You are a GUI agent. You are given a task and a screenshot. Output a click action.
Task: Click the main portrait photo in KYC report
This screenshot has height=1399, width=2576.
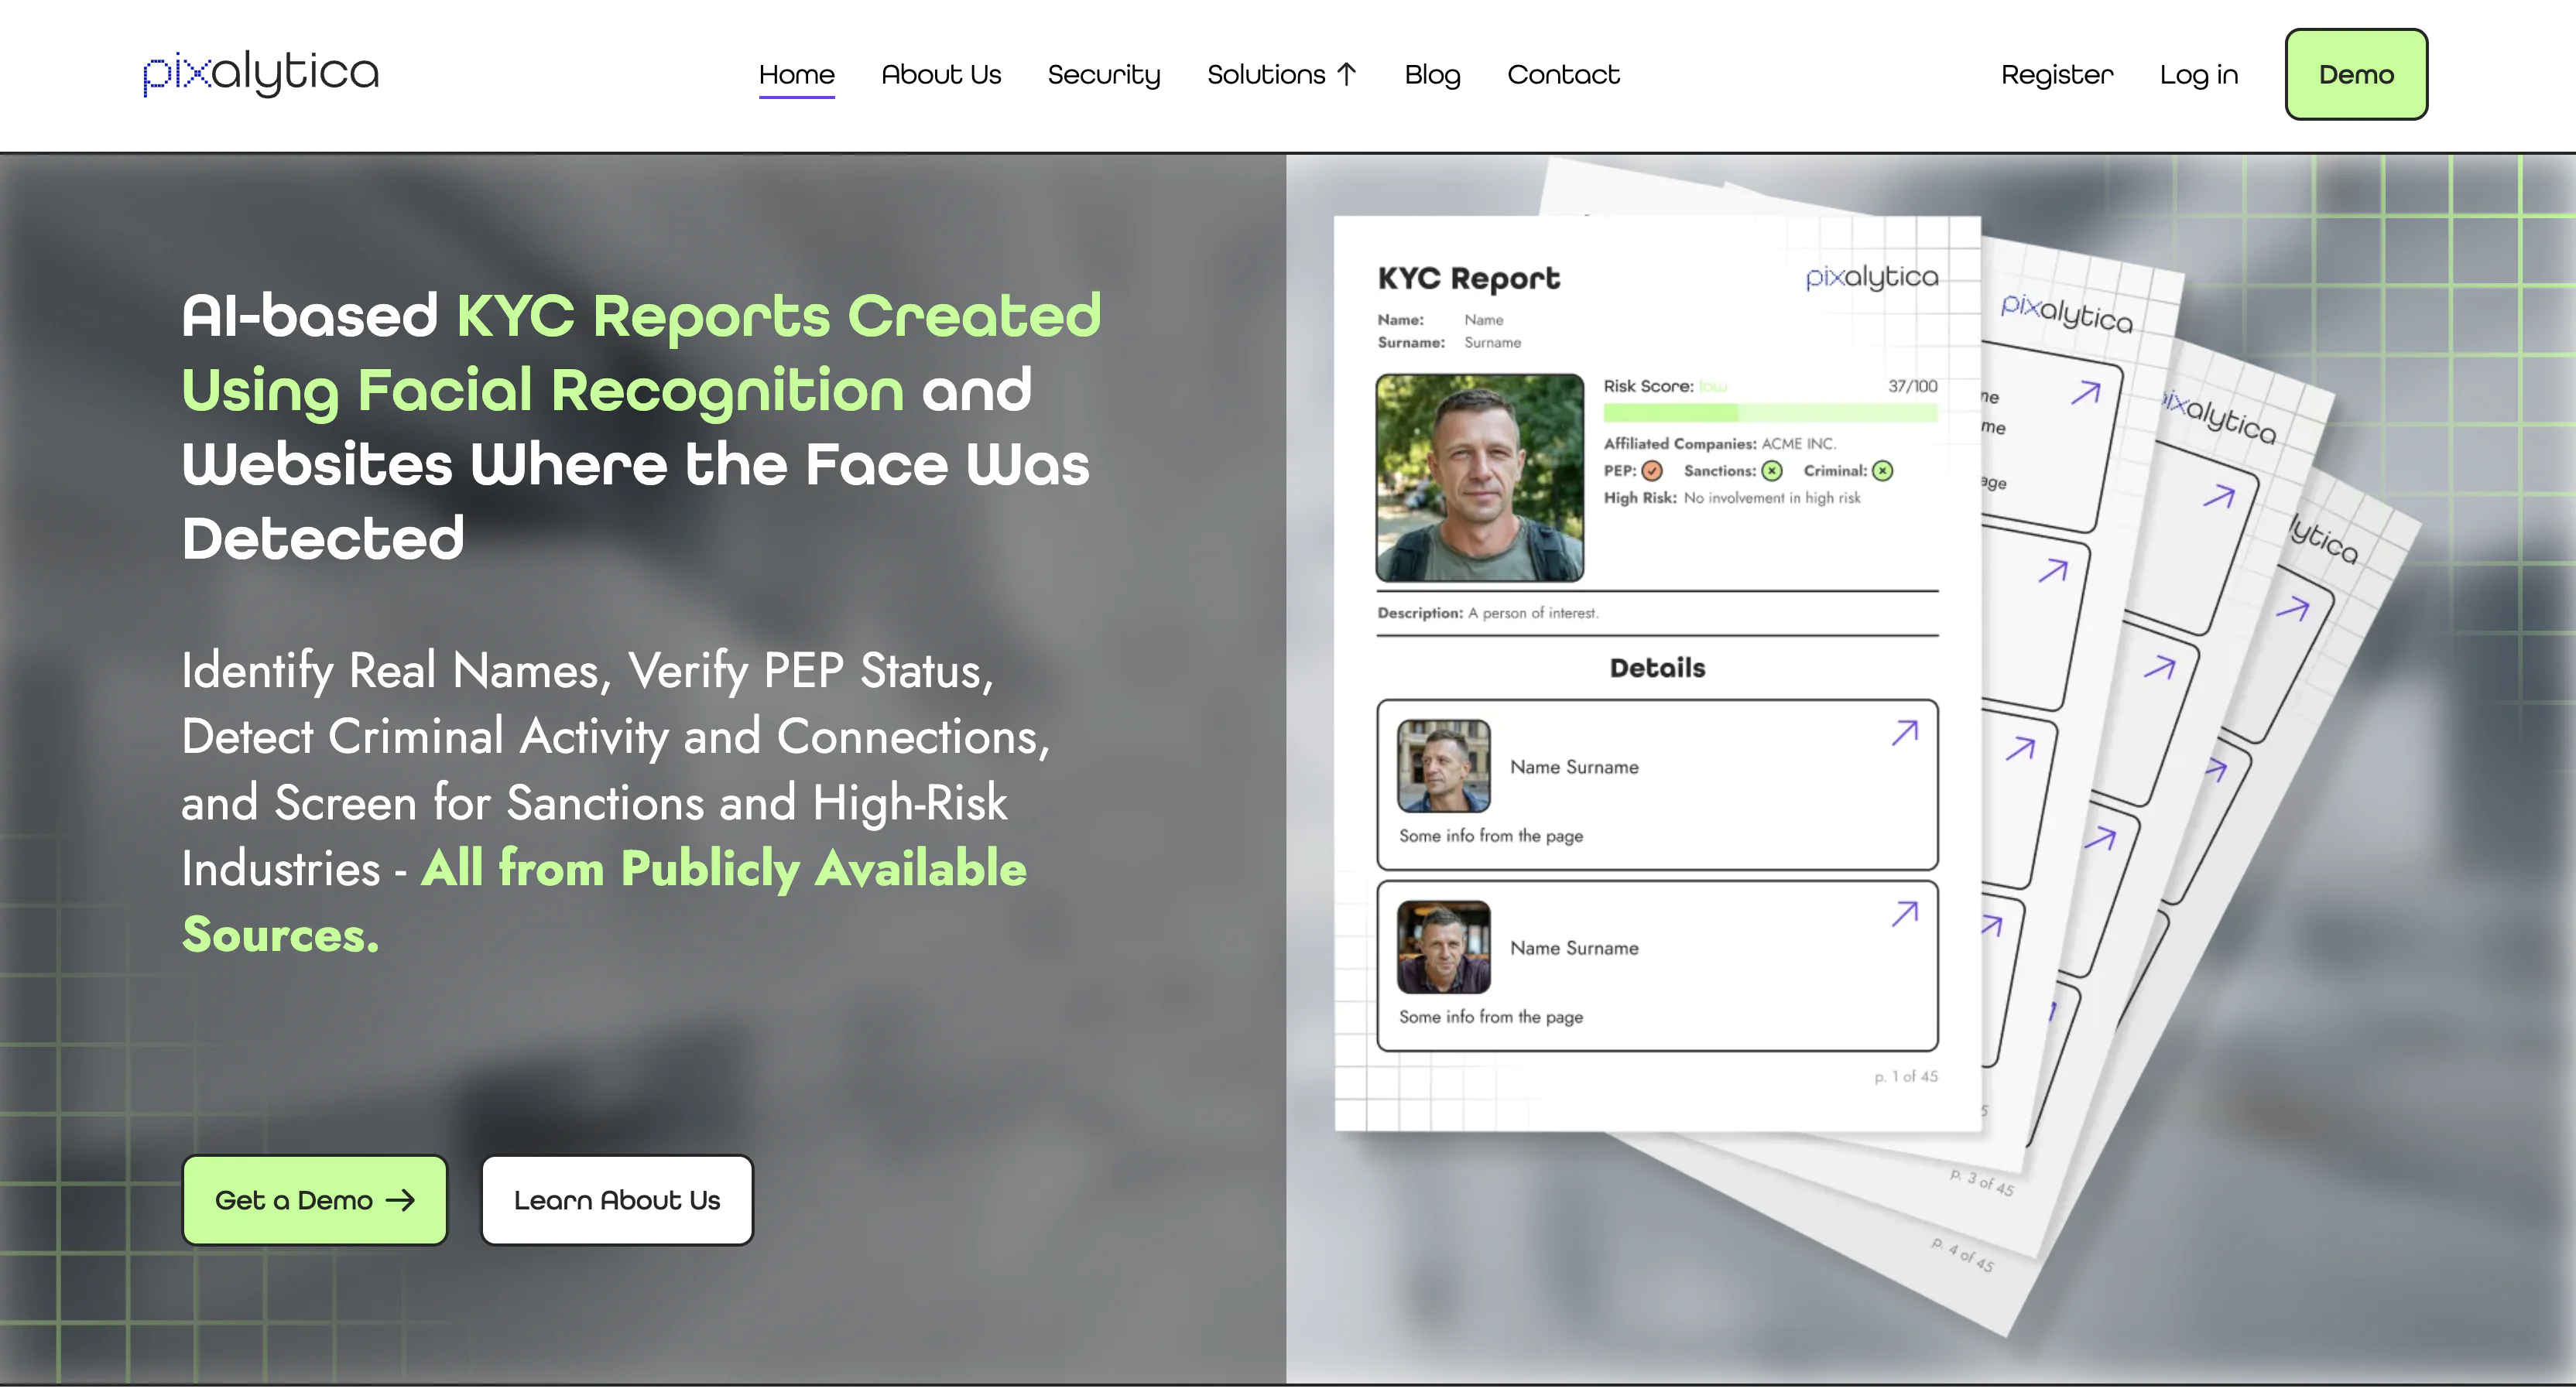pyautogui.click(x=1479, y=478)
